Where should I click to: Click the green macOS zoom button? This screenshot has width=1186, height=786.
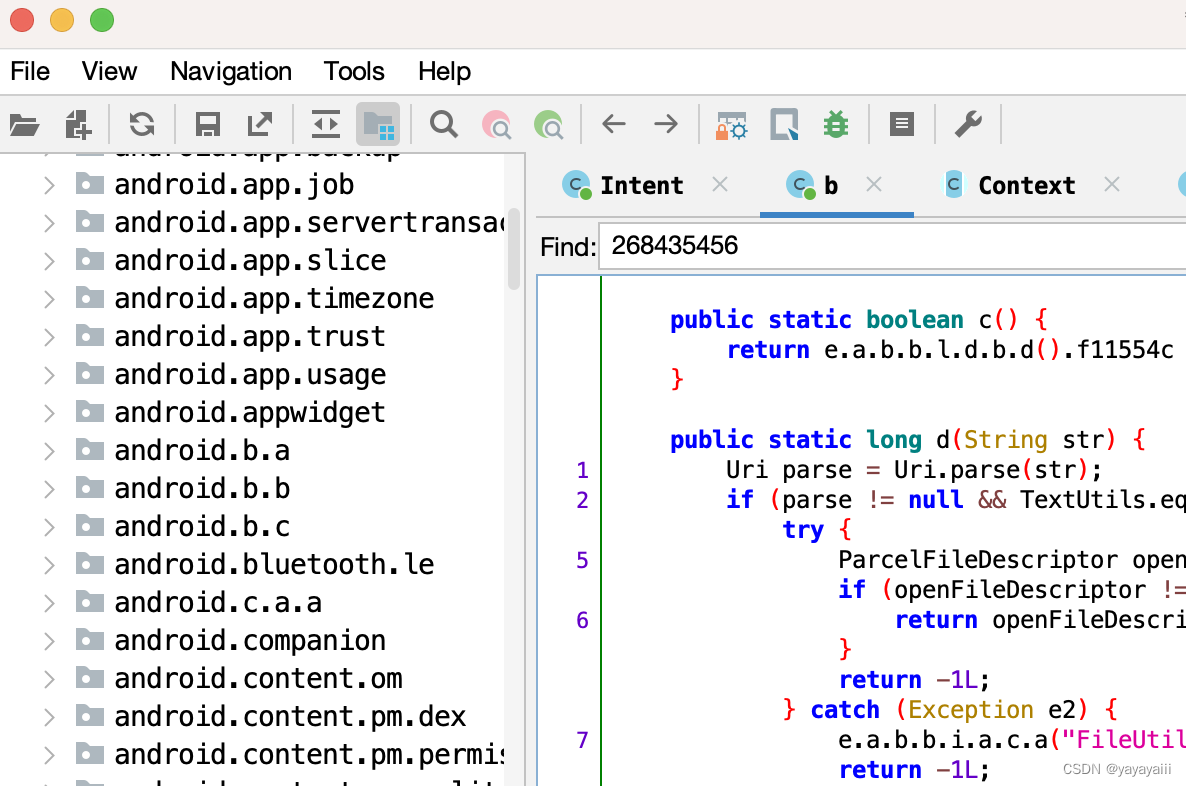pos(102,20)
